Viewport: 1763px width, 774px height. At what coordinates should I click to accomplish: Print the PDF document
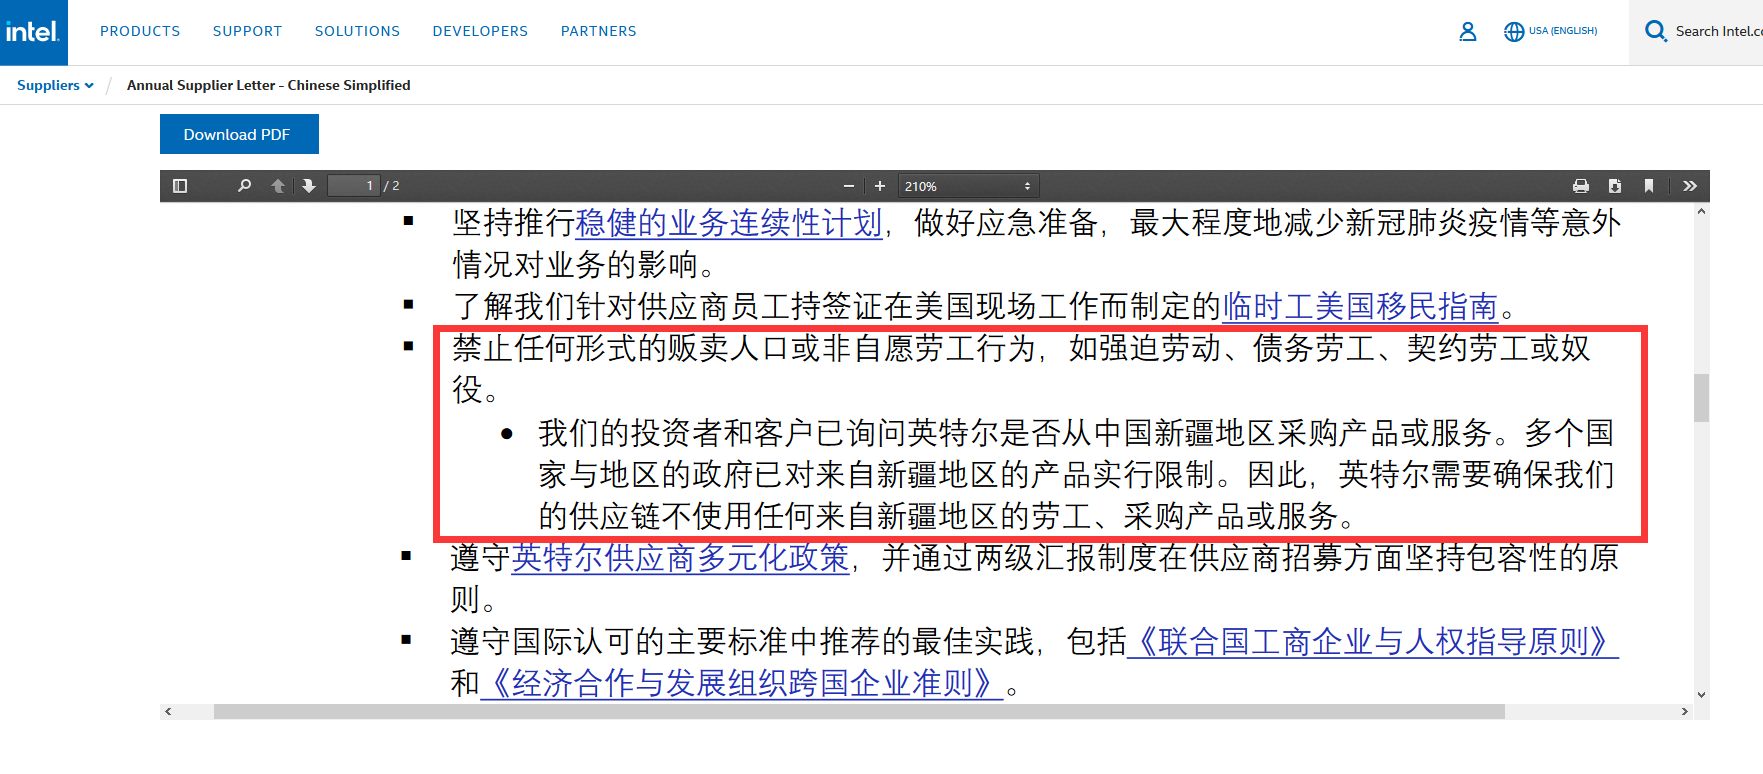pyautogui.click(x=1581, y=186)
